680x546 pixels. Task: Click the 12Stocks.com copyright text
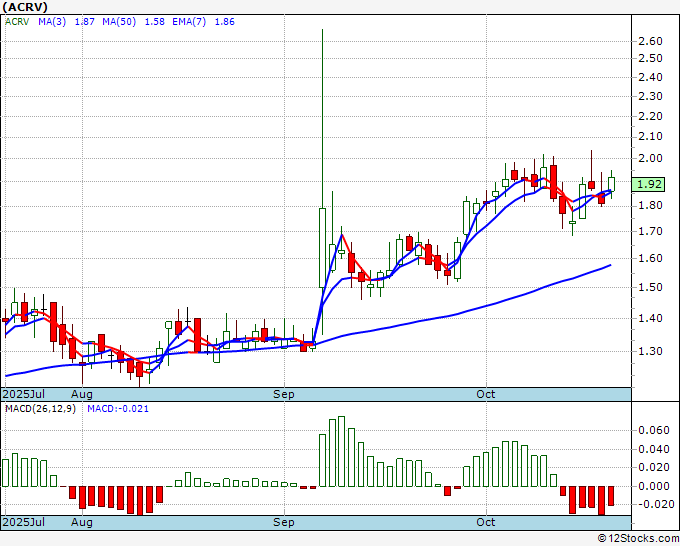[x=638, y=539]
